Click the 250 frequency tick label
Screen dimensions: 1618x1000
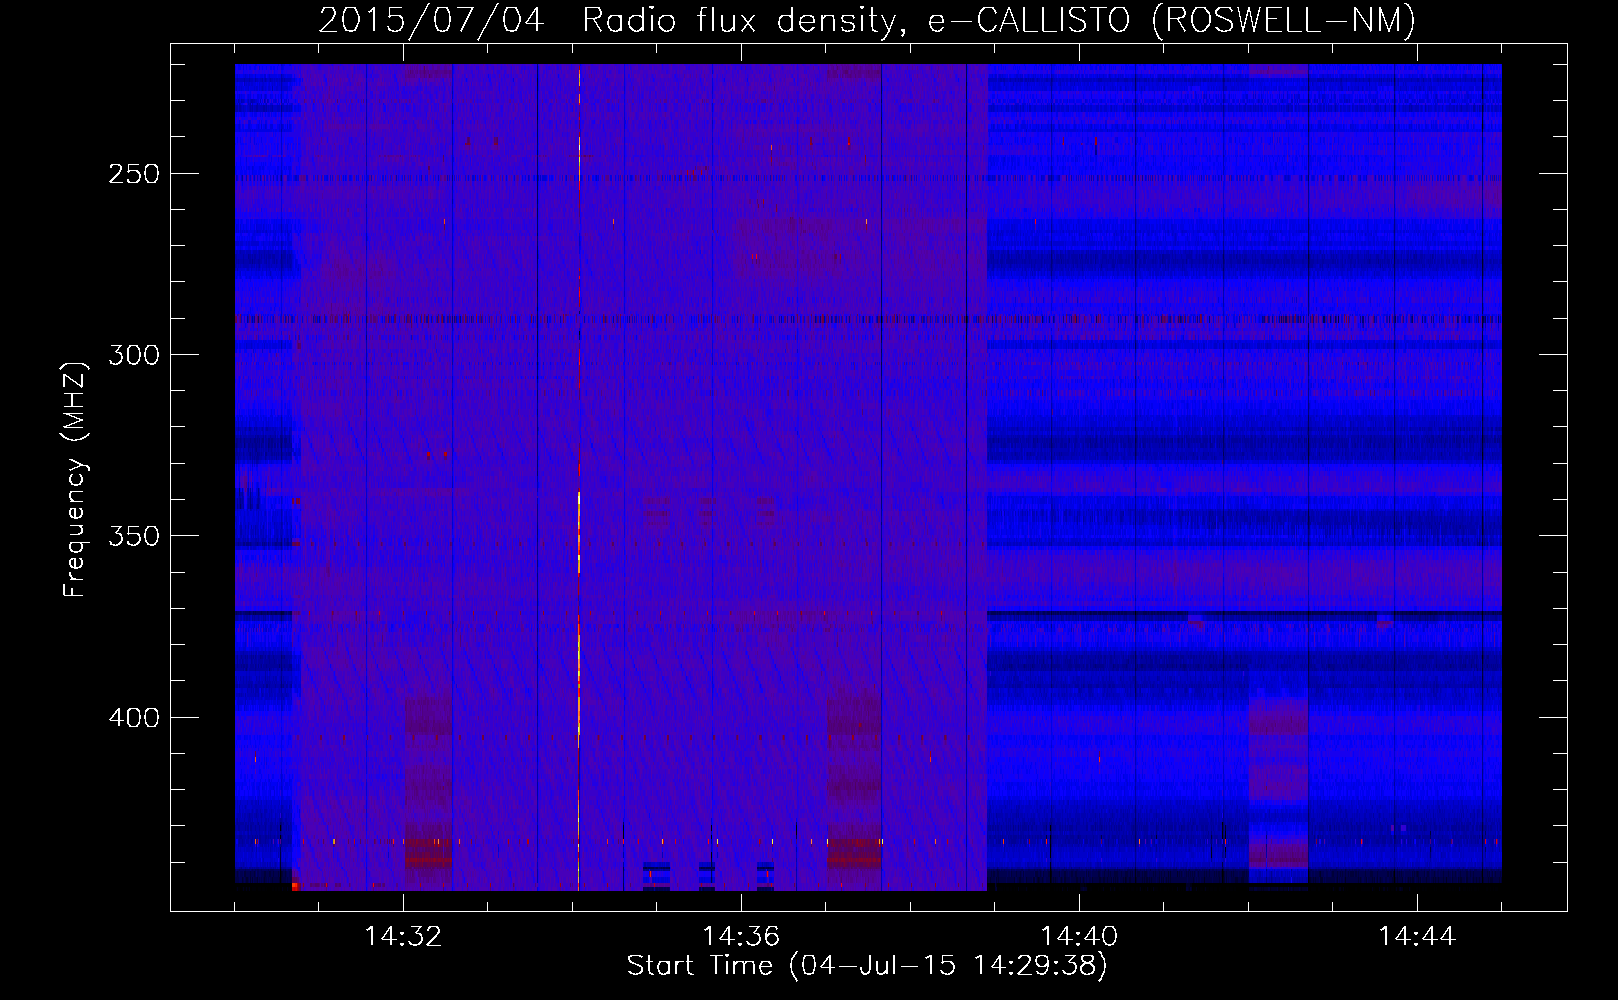coord(134,174)
